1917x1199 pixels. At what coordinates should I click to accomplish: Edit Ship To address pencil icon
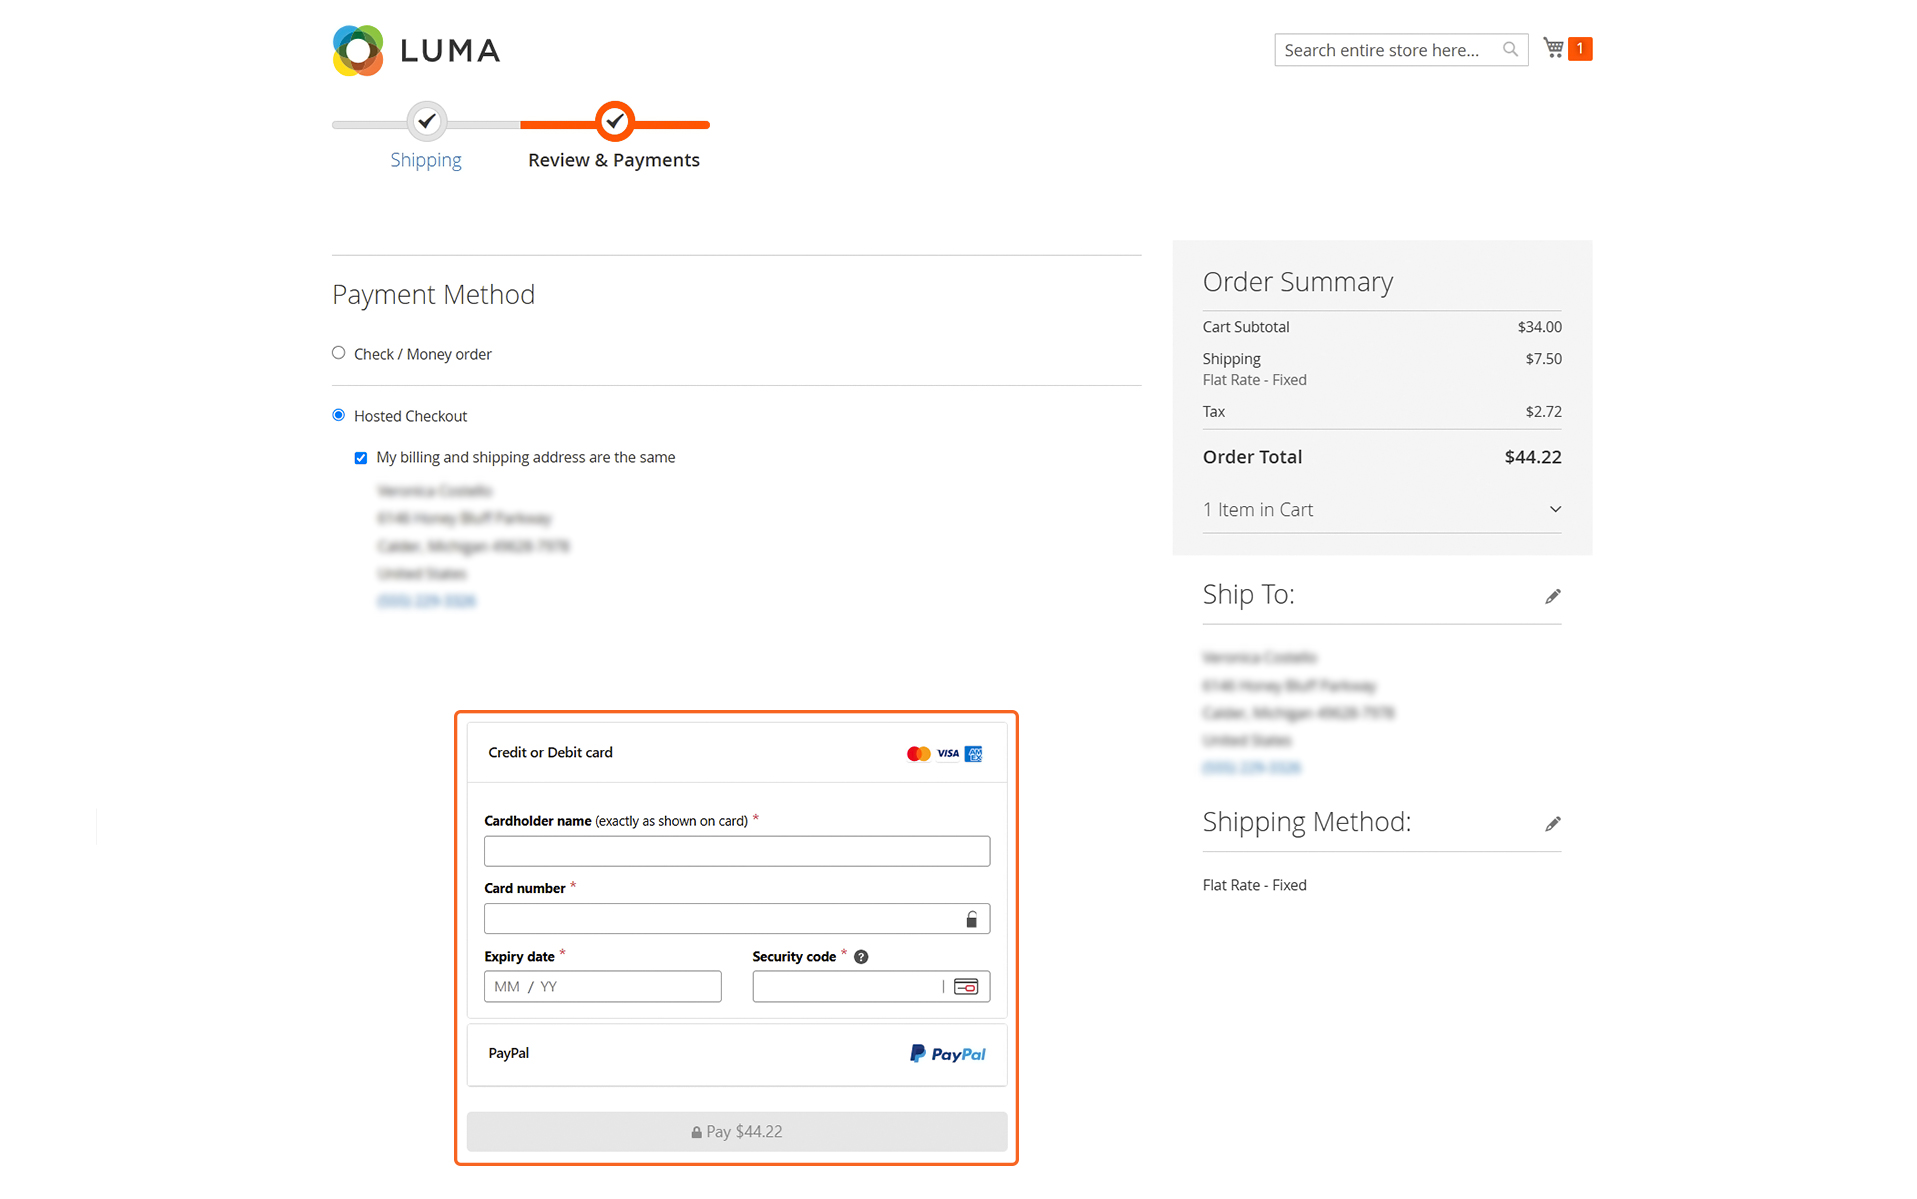1552,597
